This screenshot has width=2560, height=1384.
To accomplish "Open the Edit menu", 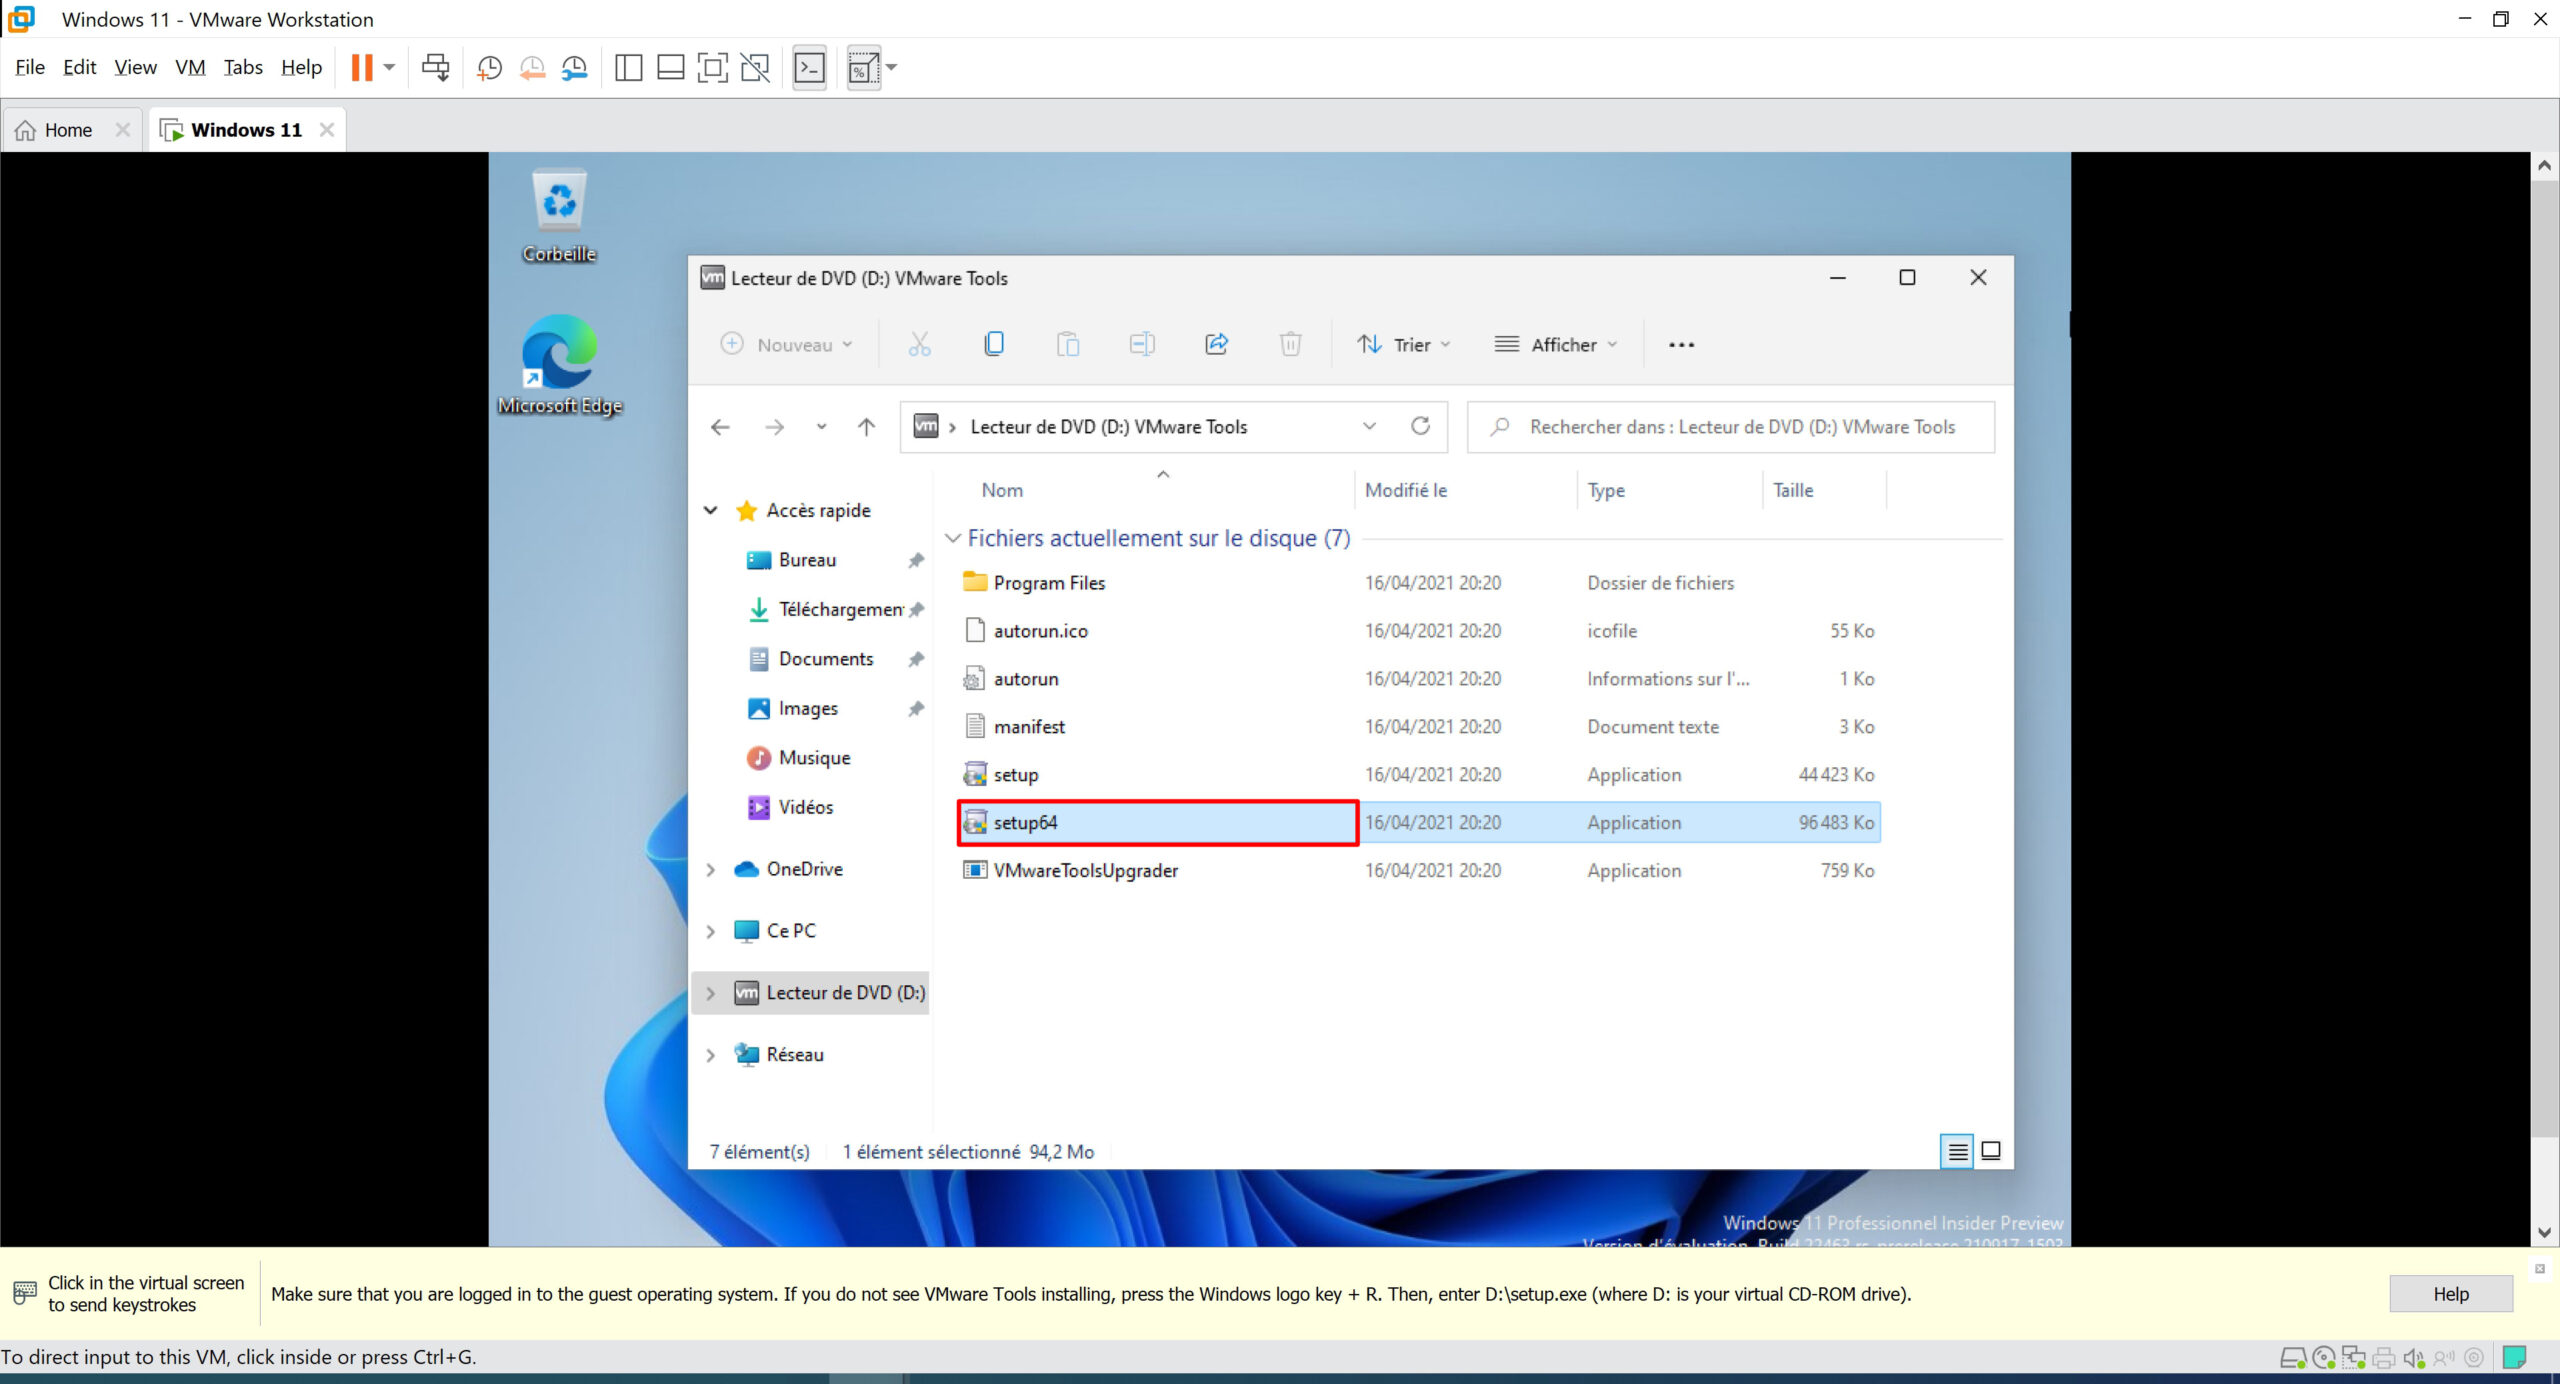I will click(x=79, y=67).
